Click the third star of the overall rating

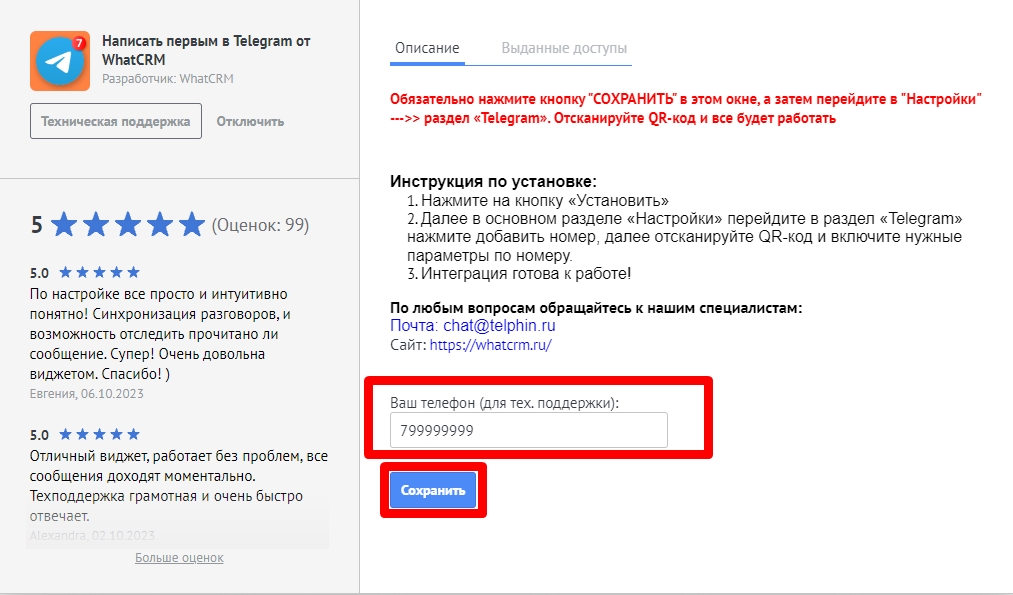[x=127, y=225]
